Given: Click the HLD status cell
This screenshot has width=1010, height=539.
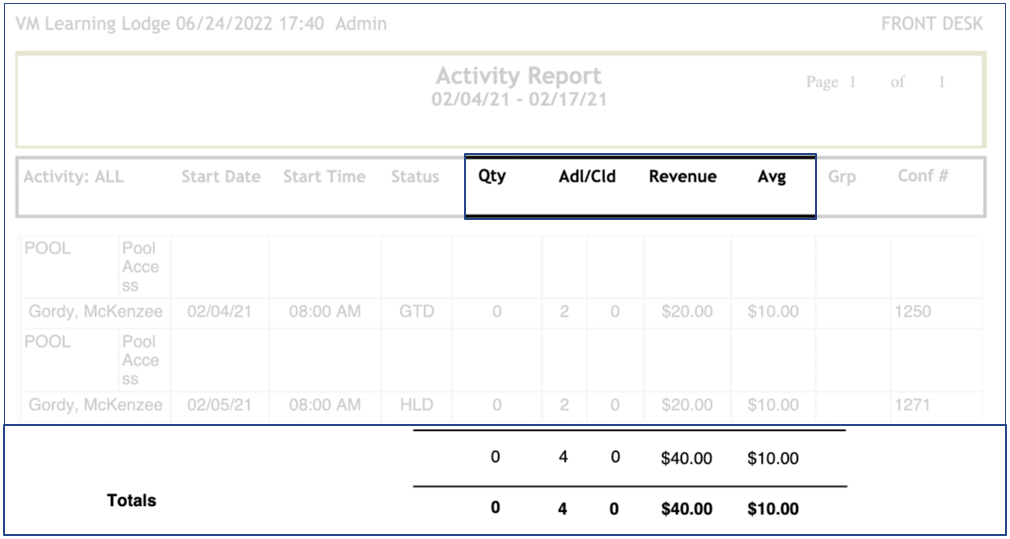Looking at the screenshot, I should (x=416, y=405).
